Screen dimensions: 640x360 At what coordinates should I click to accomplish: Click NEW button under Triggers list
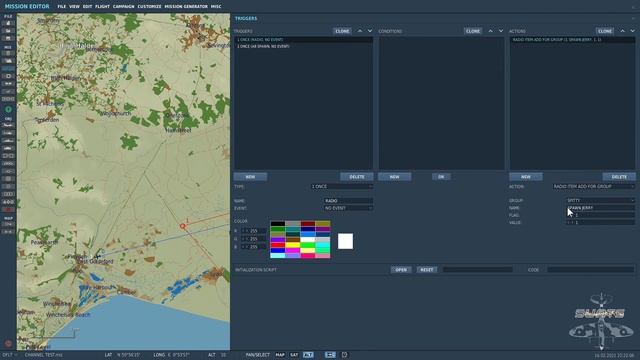250,177
